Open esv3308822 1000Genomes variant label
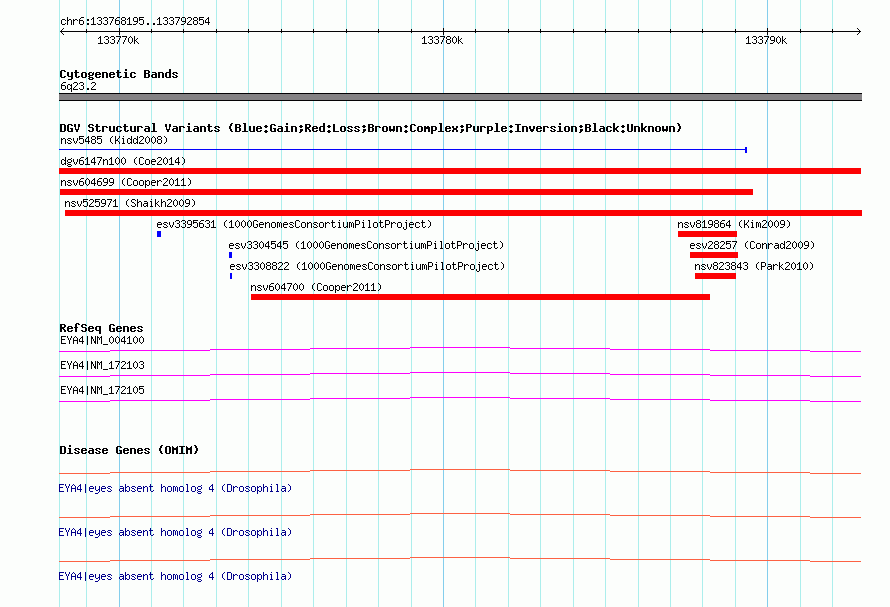The width and height of the screenshot is (890, 607). coord(367,266)
